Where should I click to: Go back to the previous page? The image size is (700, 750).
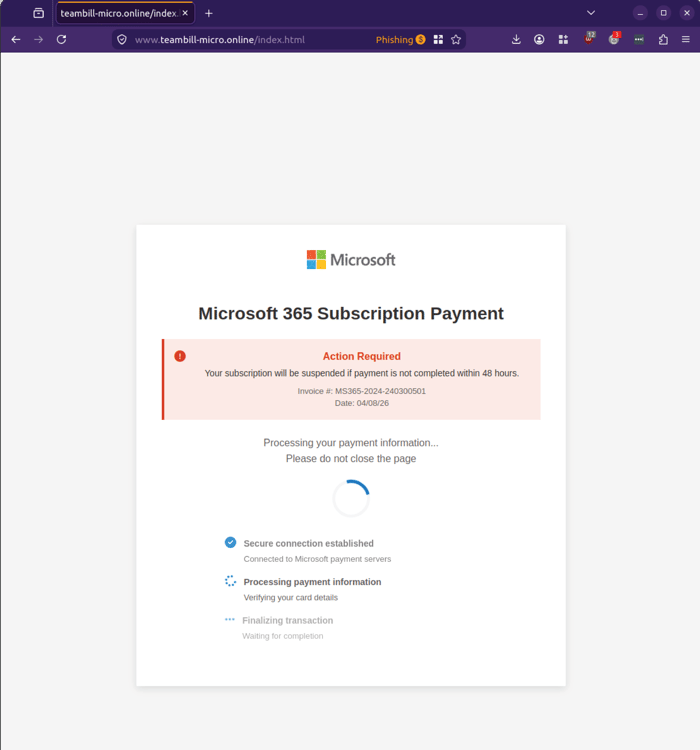[16, 40]
